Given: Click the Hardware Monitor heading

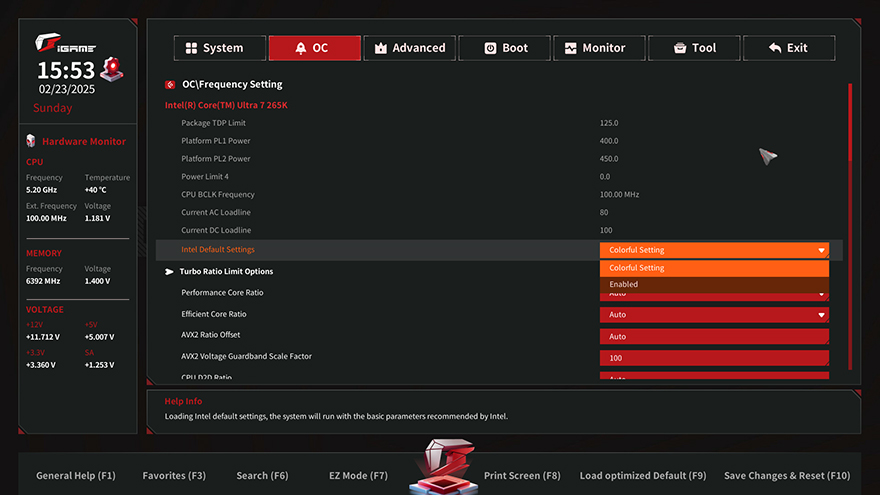Looking at the screenshot, I should pyautogui.click(x=84, y=141).
